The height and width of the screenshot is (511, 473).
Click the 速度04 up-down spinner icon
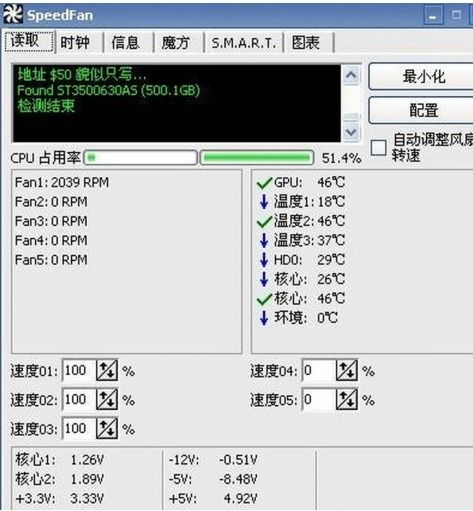[x=347, y=370]
